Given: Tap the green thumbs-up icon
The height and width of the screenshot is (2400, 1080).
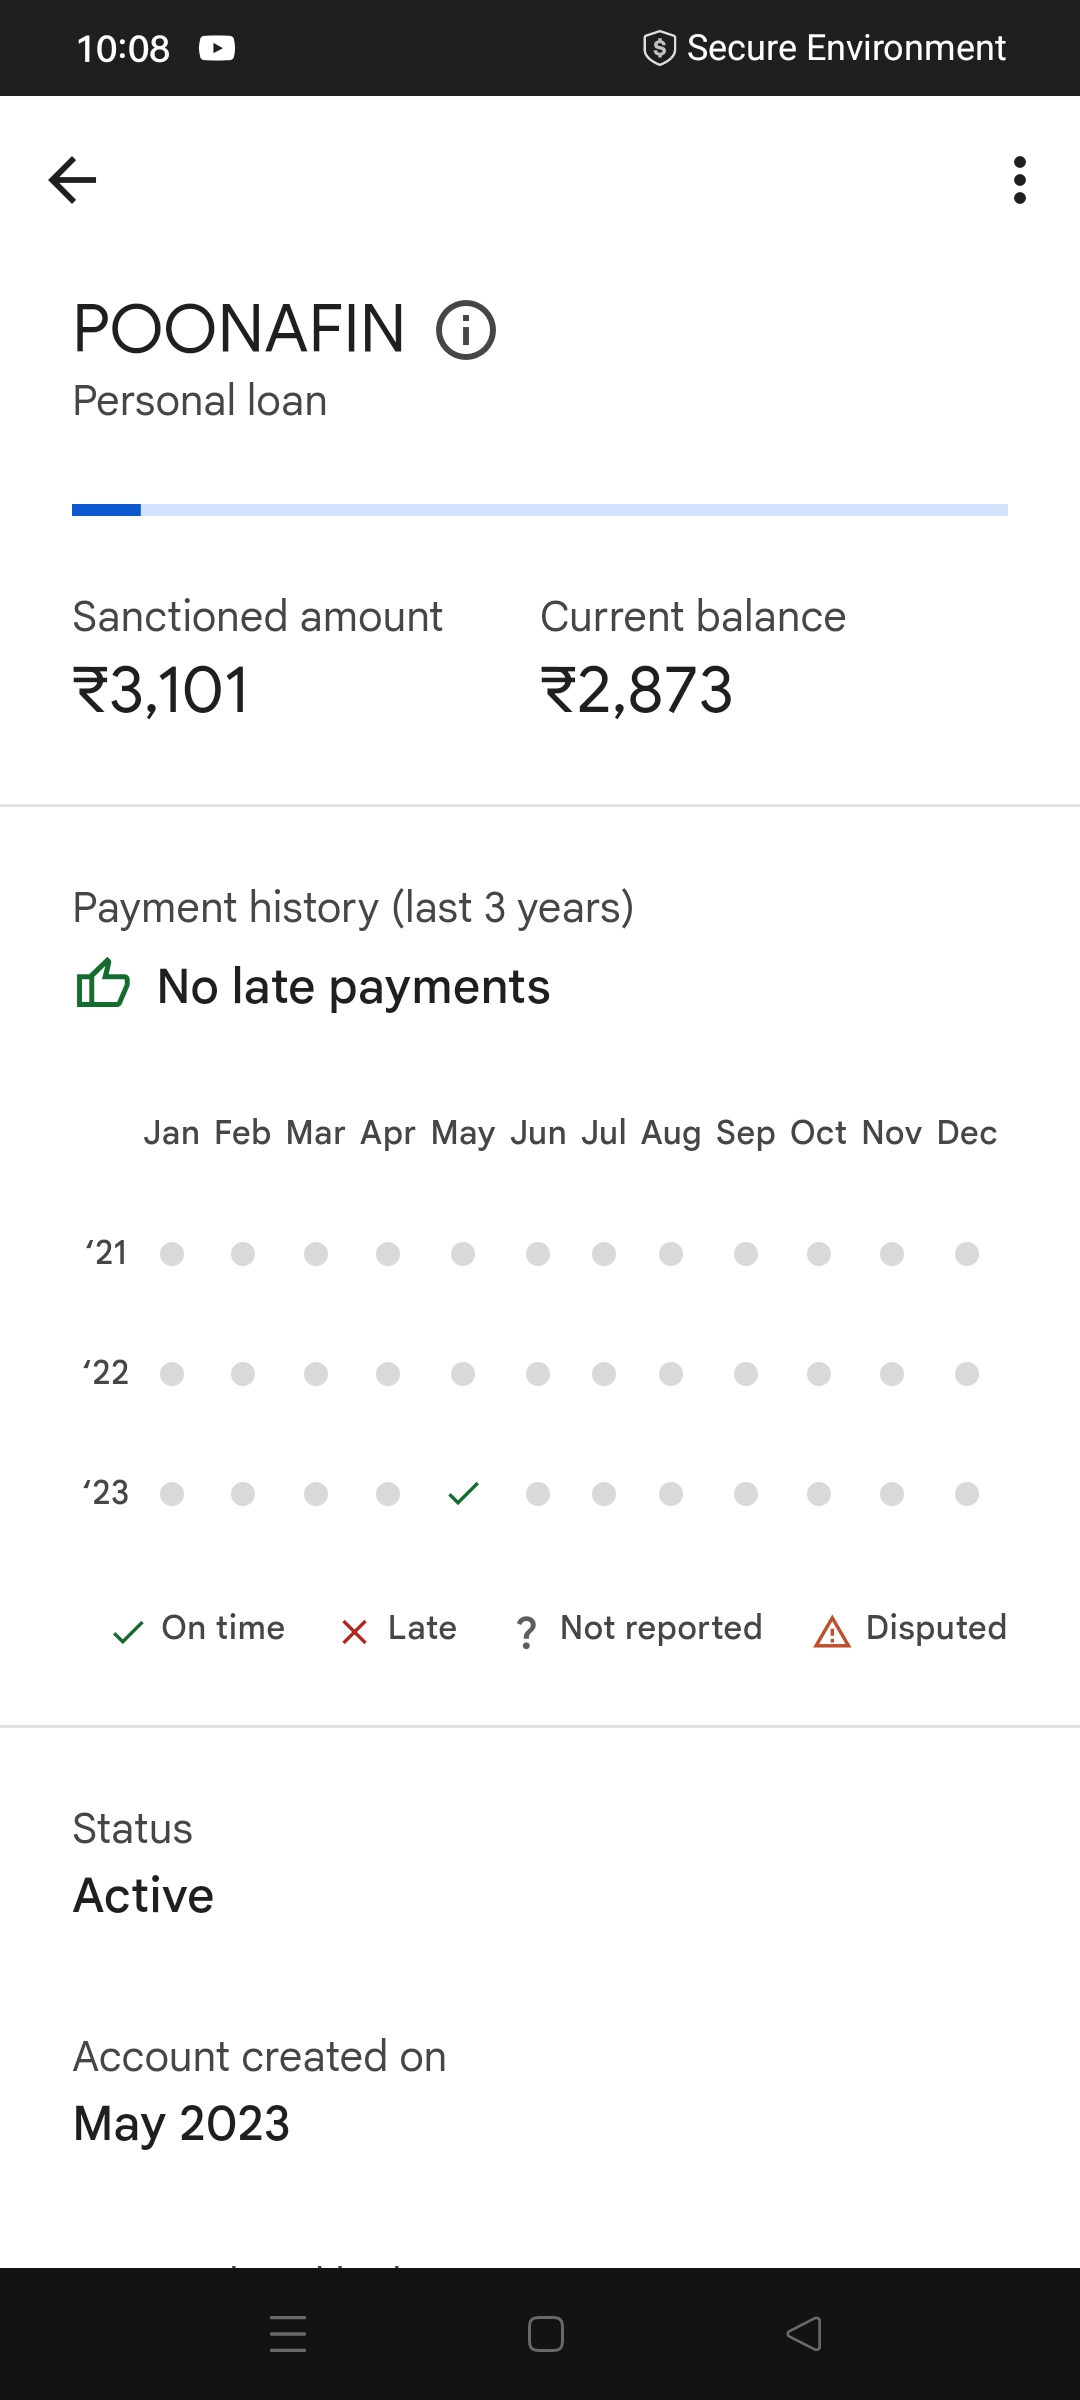Looking at the screenshot, I should (x=103, y=984).
